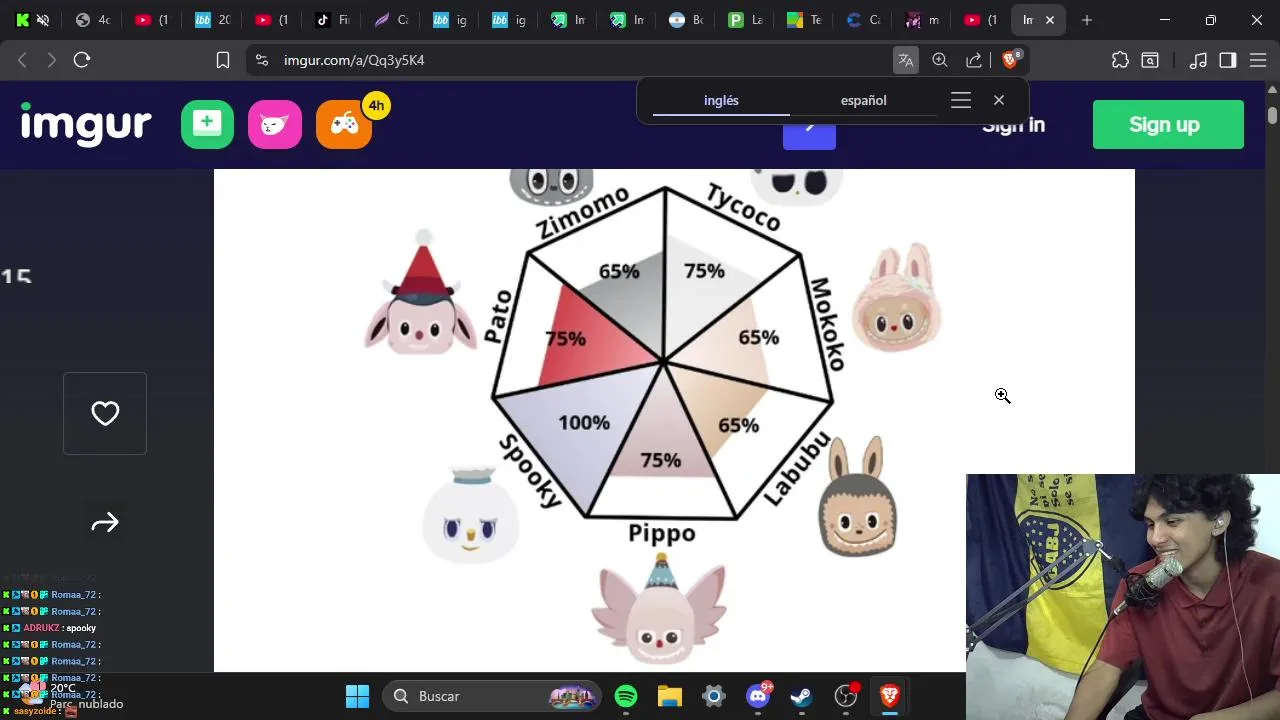Click the Sign in link
This screenshot has height=720, width=1280.
point(1013,125)
